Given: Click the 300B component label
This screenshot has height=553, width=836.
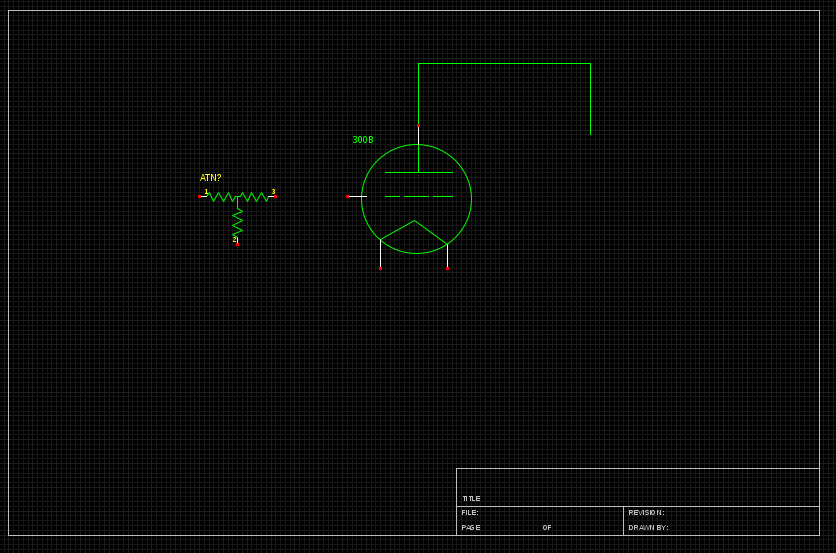Looking at the screenshot, I should click(x=362, y=140).
